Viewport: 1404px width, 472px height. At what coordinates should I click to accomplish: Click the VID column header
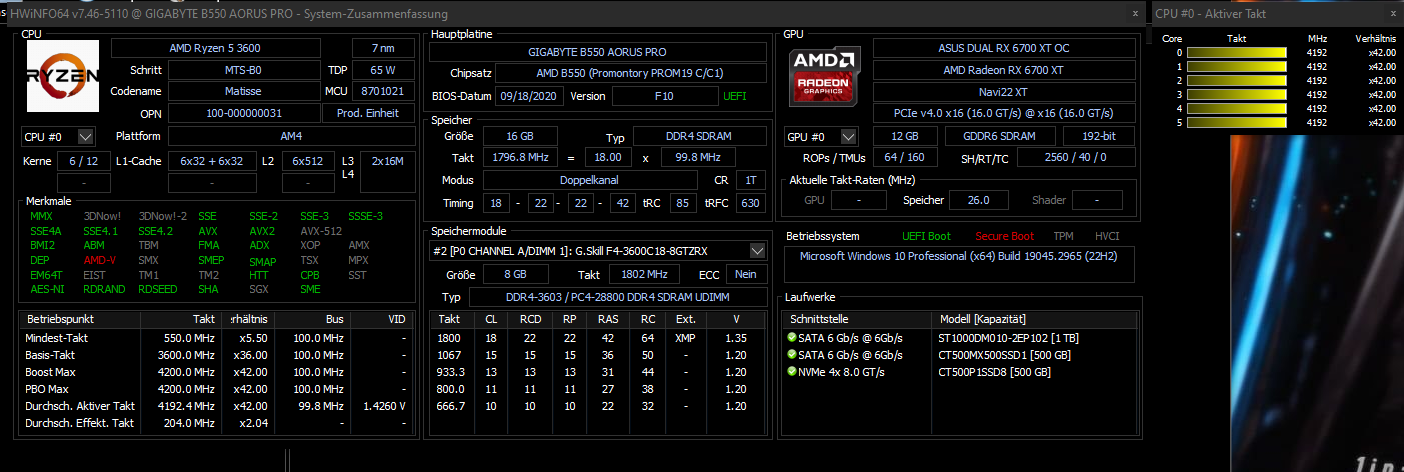pos(379,320)
